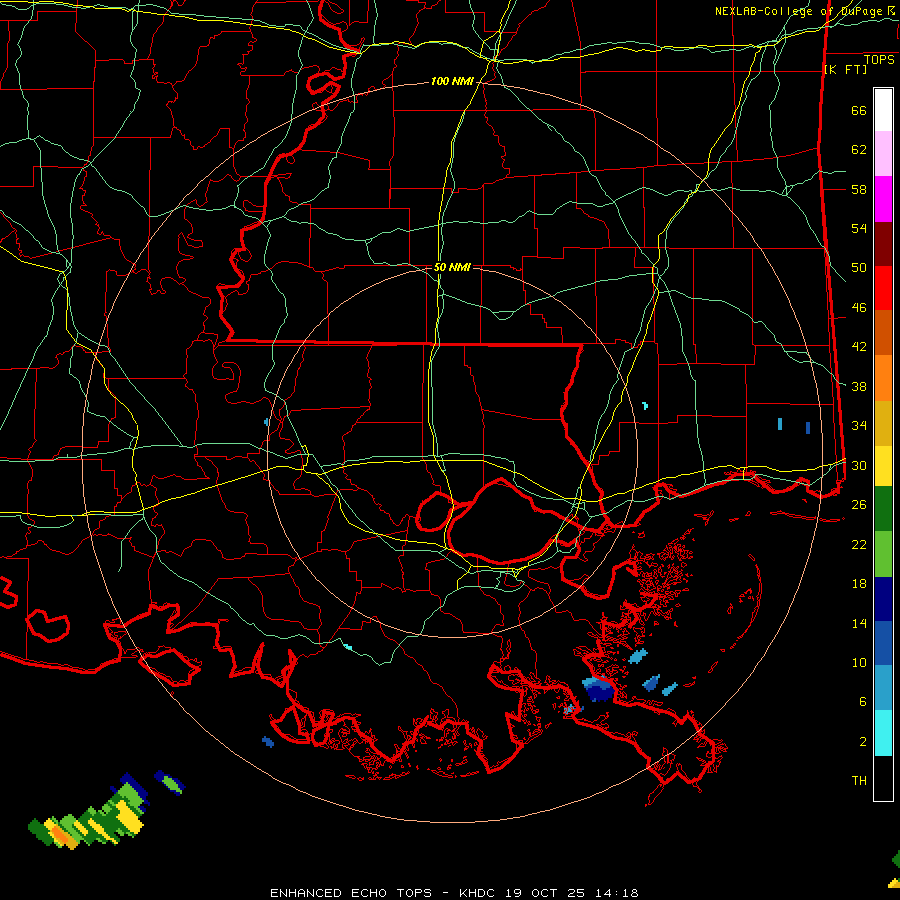Click the KHDC station identifier

[479, 893]
